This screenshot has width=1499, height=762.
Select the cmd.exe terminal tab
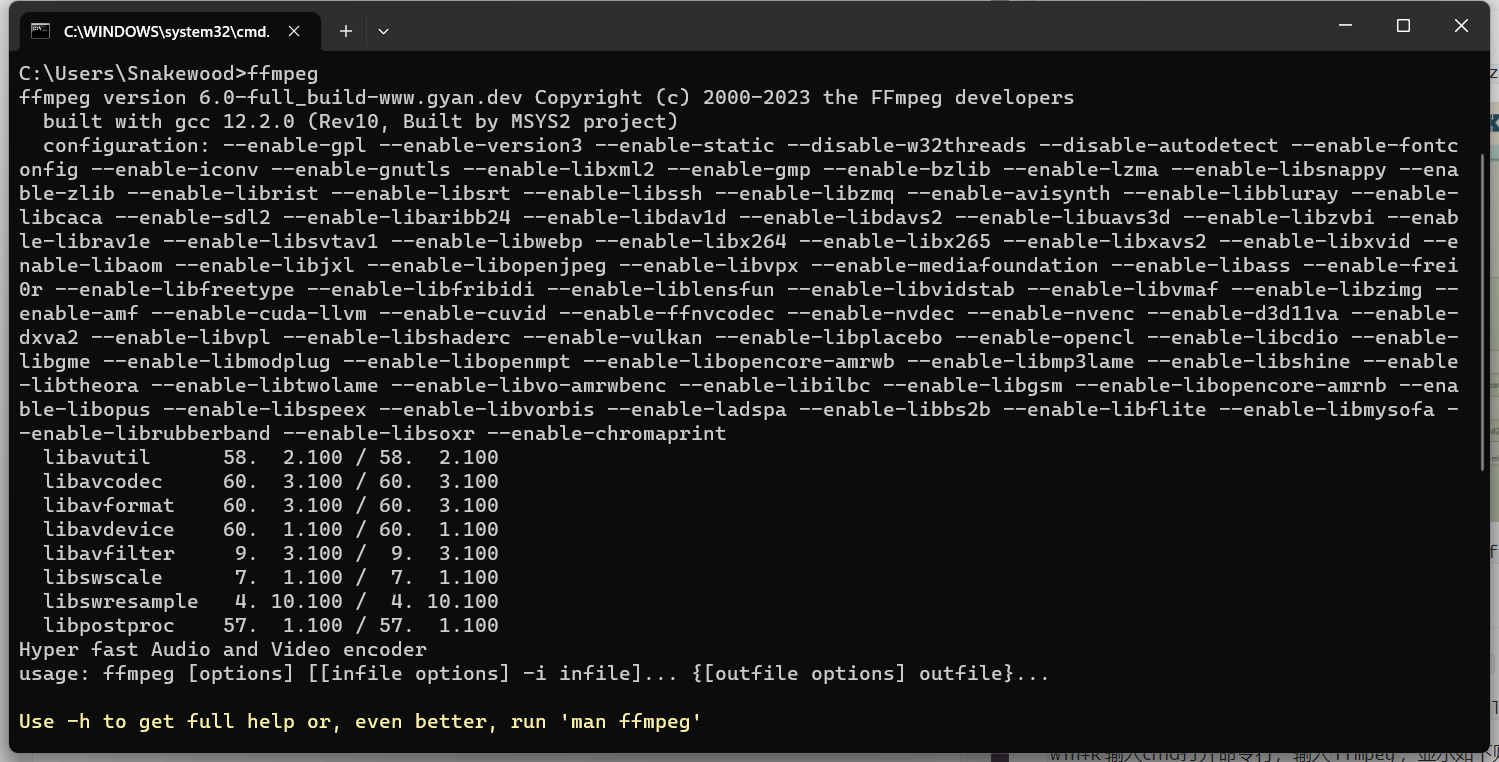pos(169,31)
